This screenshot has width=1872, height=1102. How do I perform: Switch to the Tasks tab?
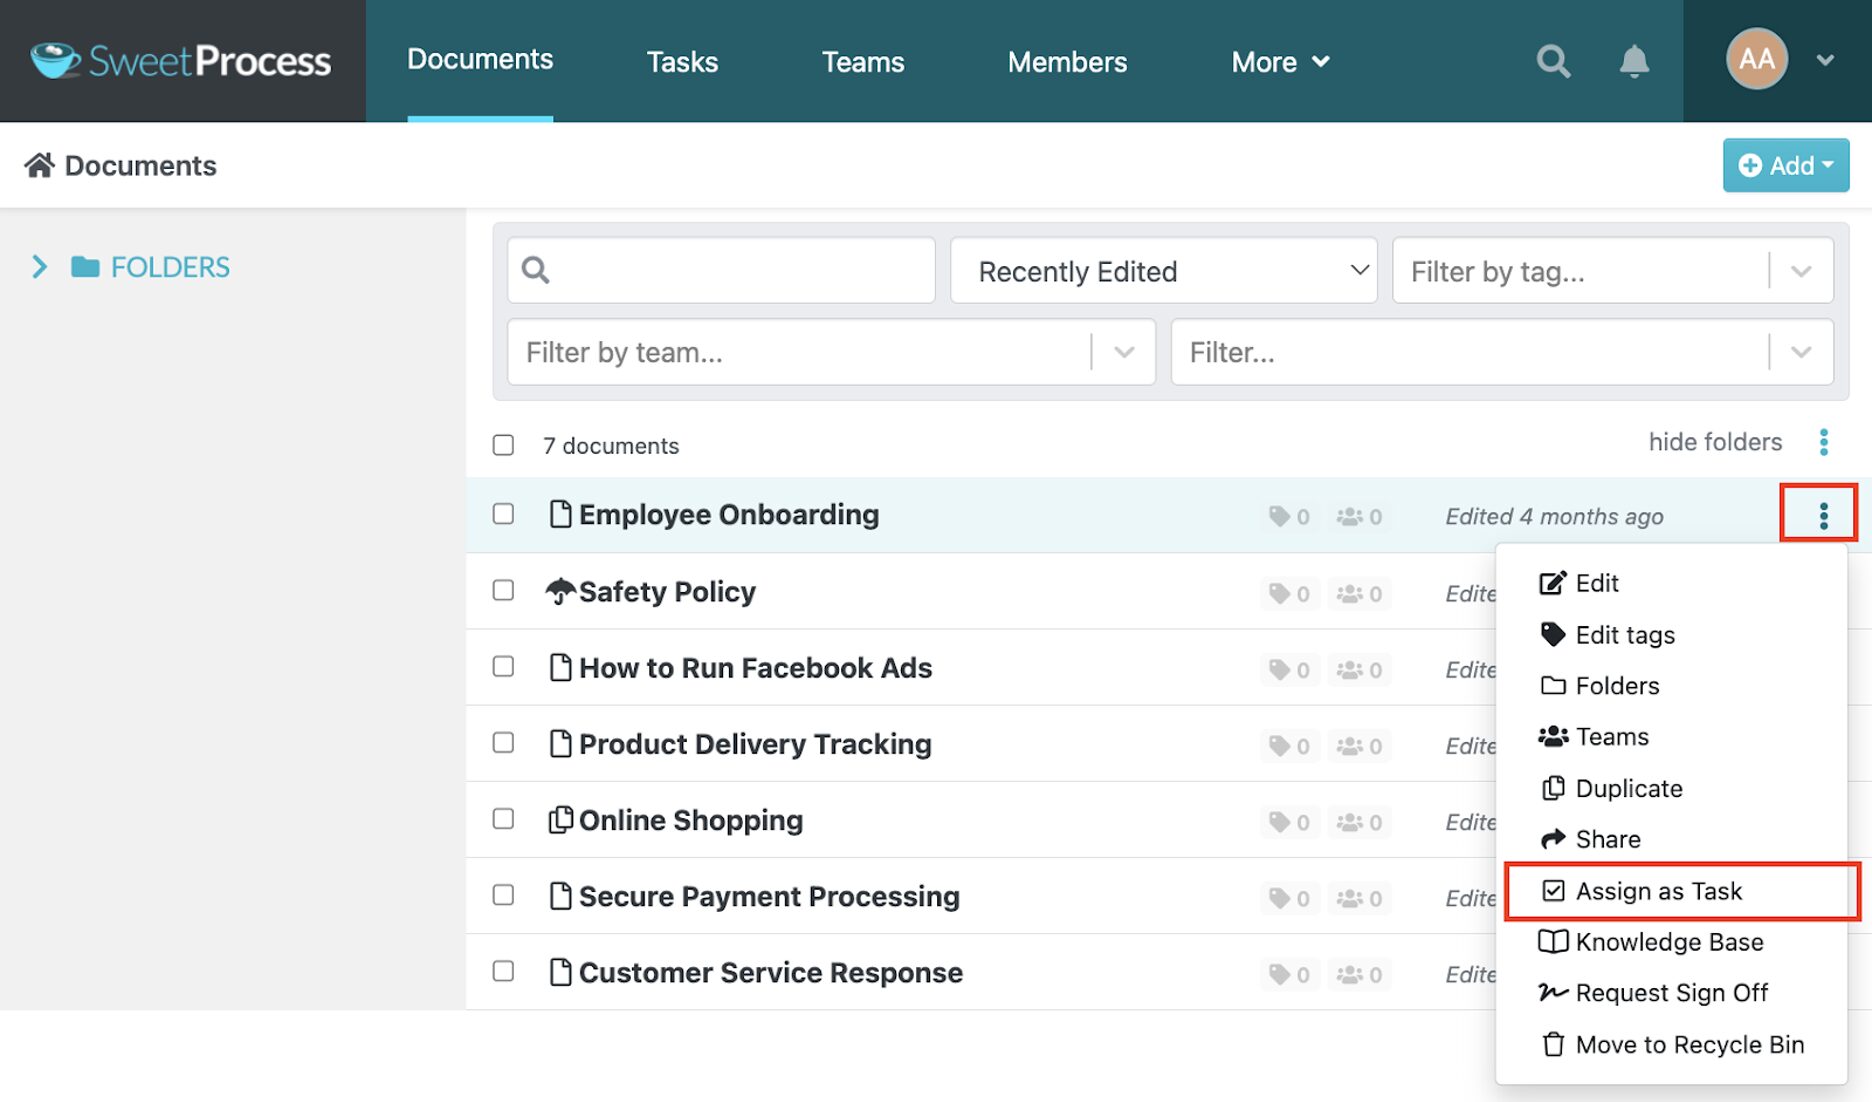682,62
